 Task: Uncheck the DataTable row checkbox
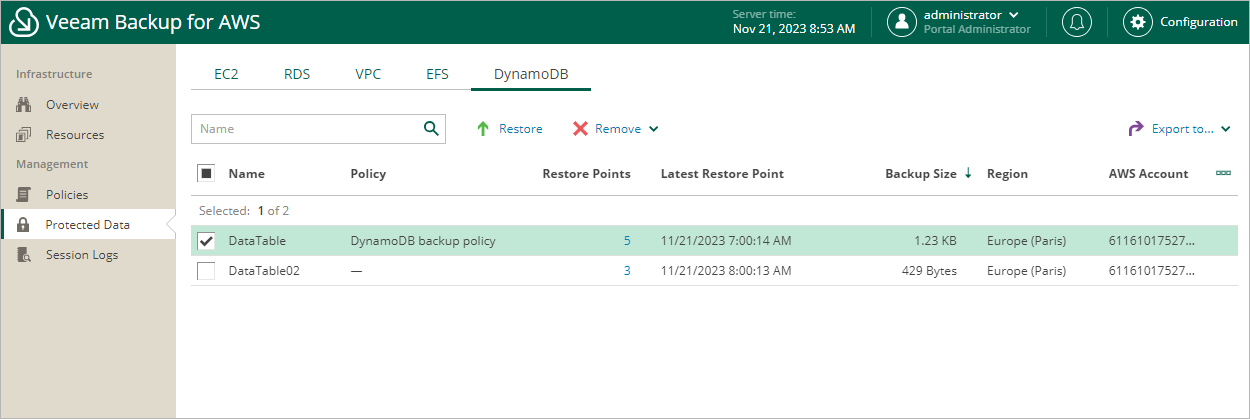pyautogui.click(x=206, y=241)
